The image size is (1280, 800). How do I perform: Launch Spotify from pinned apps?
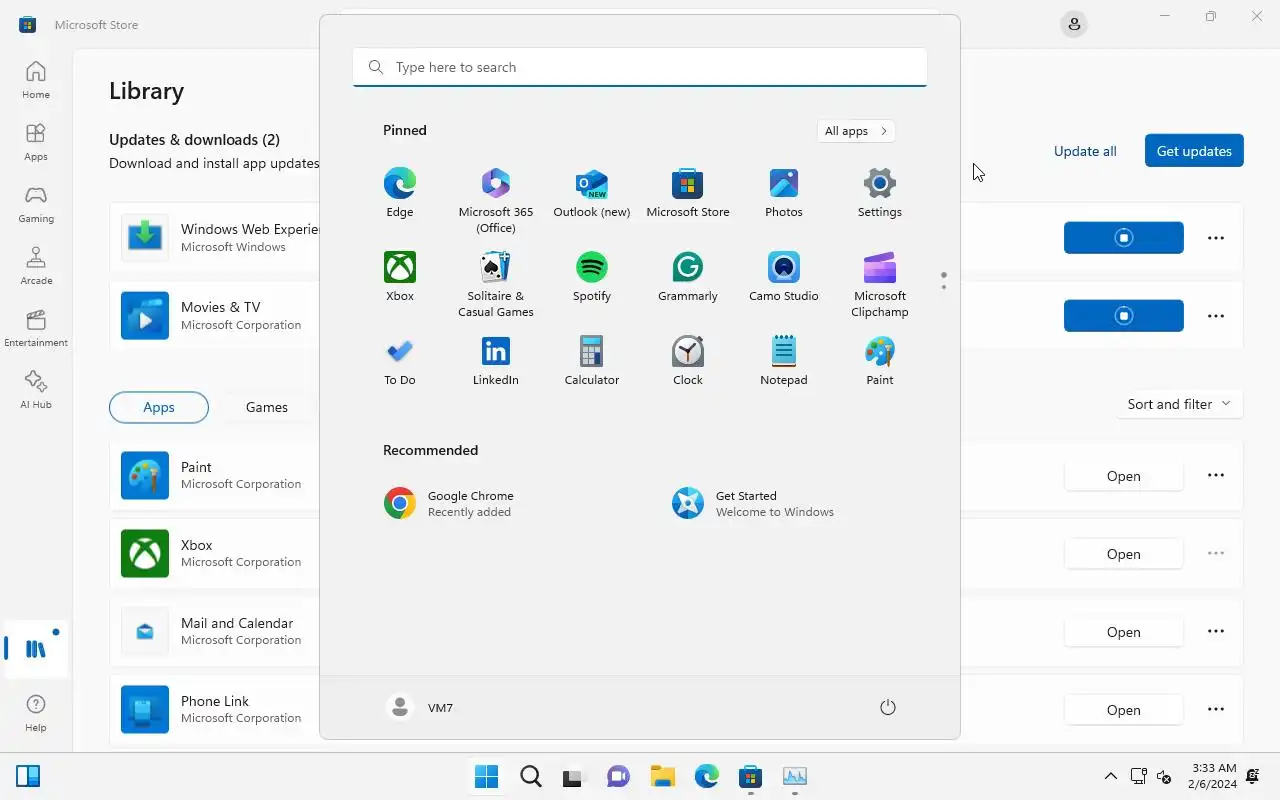(x=592, y=276)
